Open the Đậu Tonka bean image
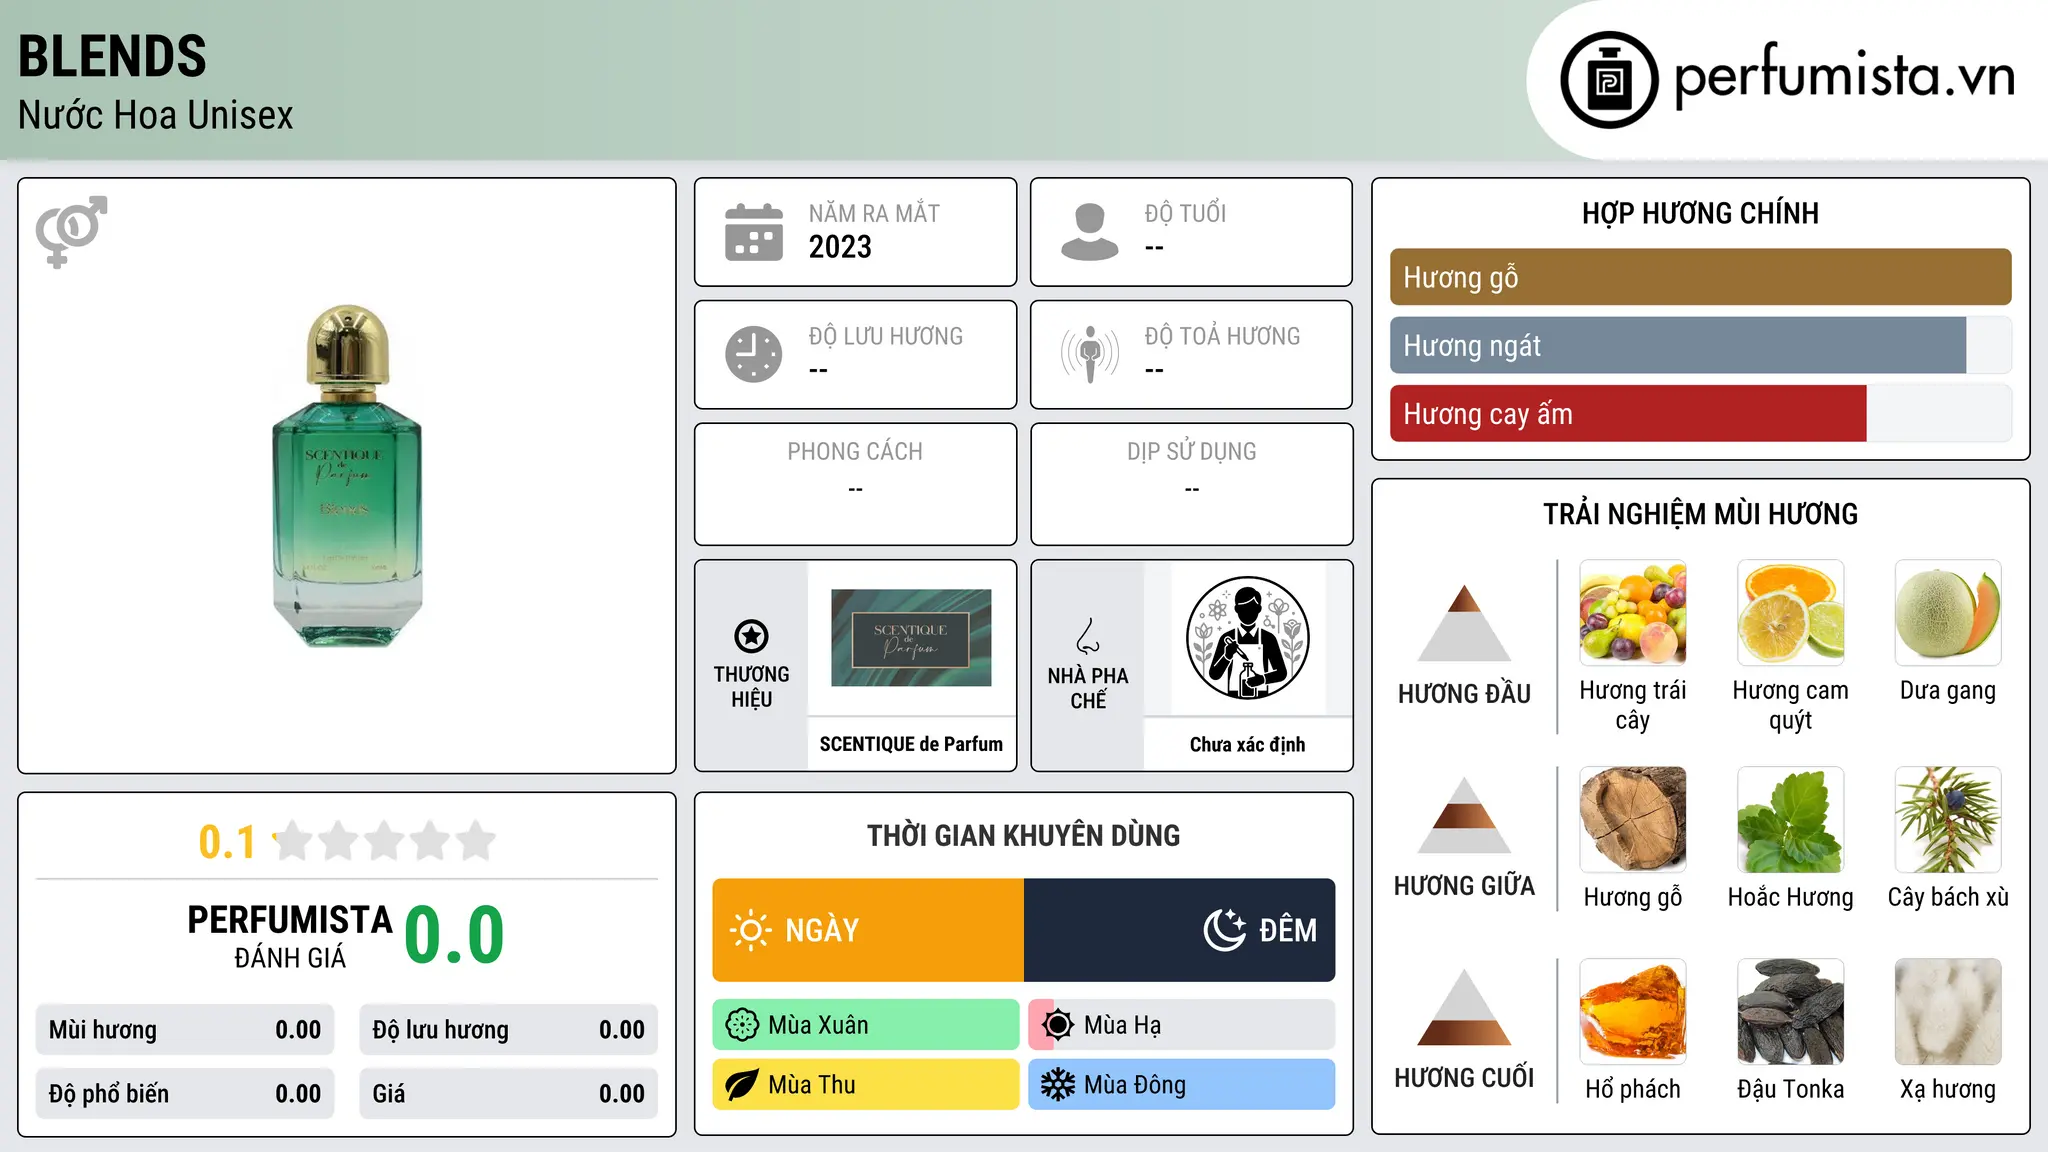Viewport: 2048px width, 1152px height. pyautogui.click(x=1790, y=1012)
